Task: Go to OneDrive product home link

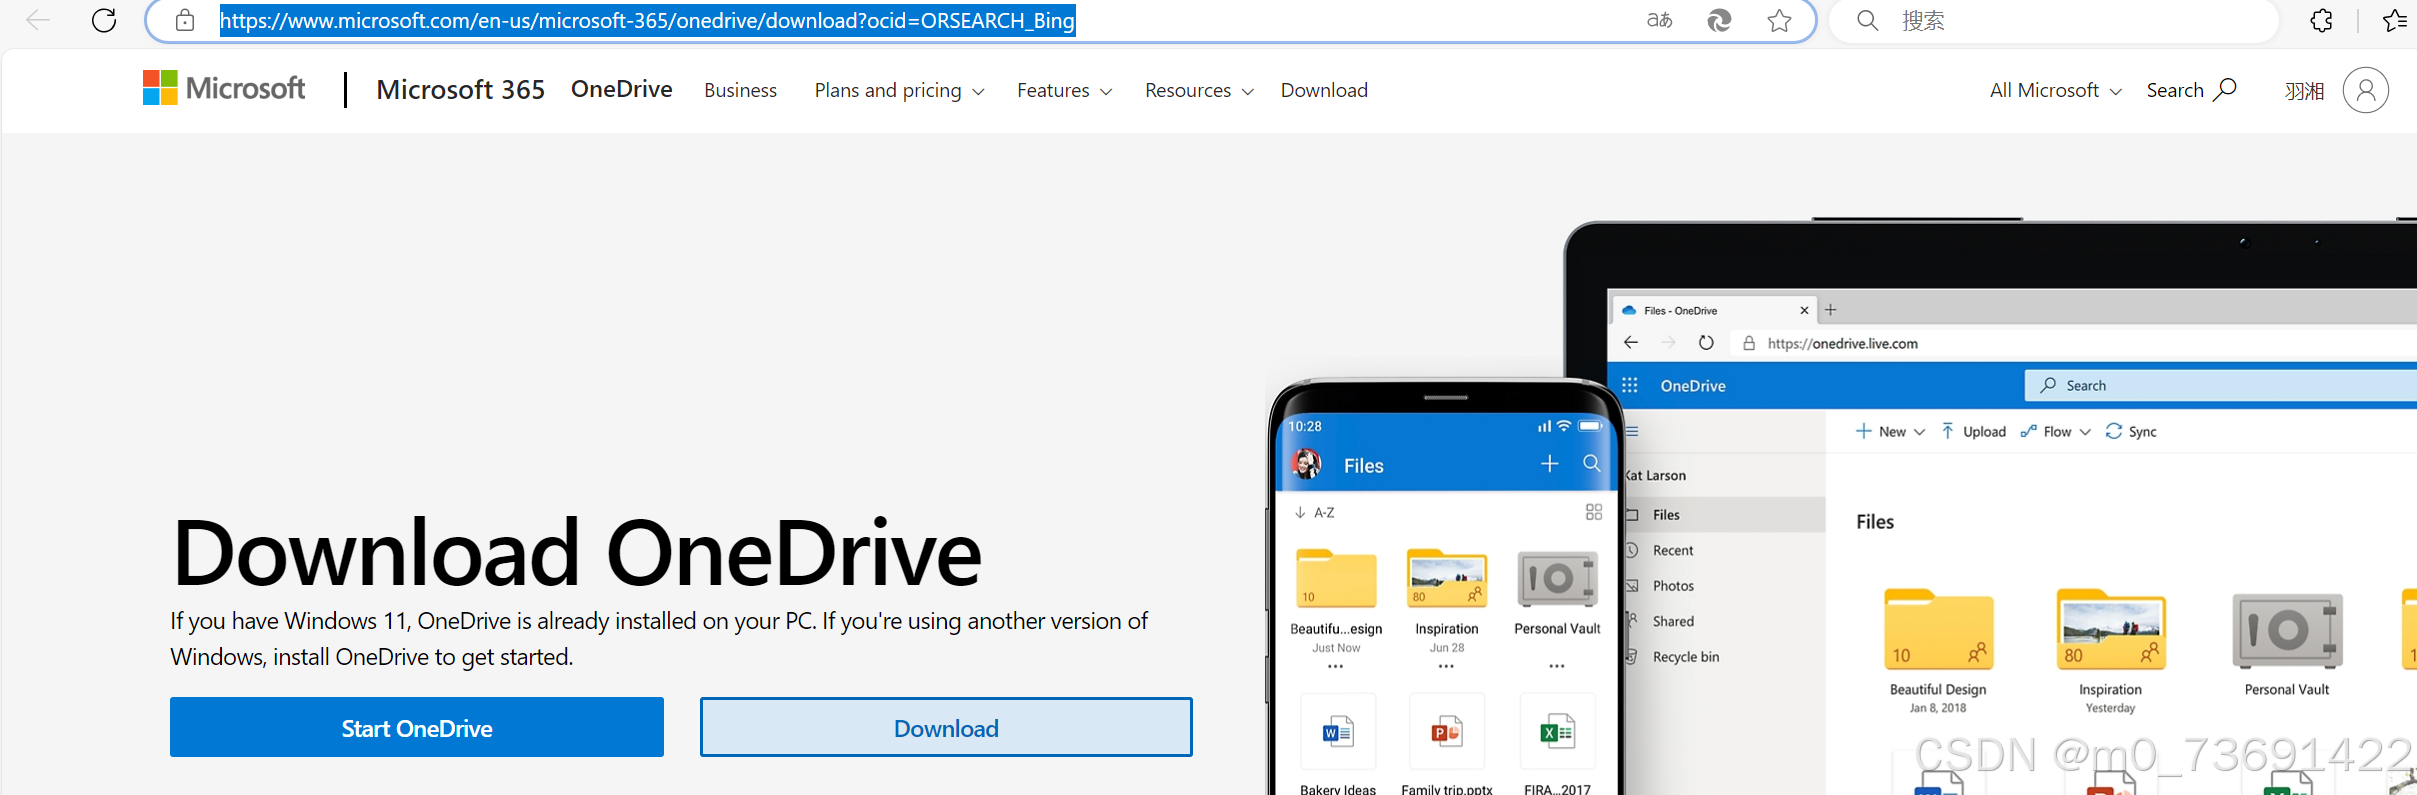Action: tap(622, 89)
